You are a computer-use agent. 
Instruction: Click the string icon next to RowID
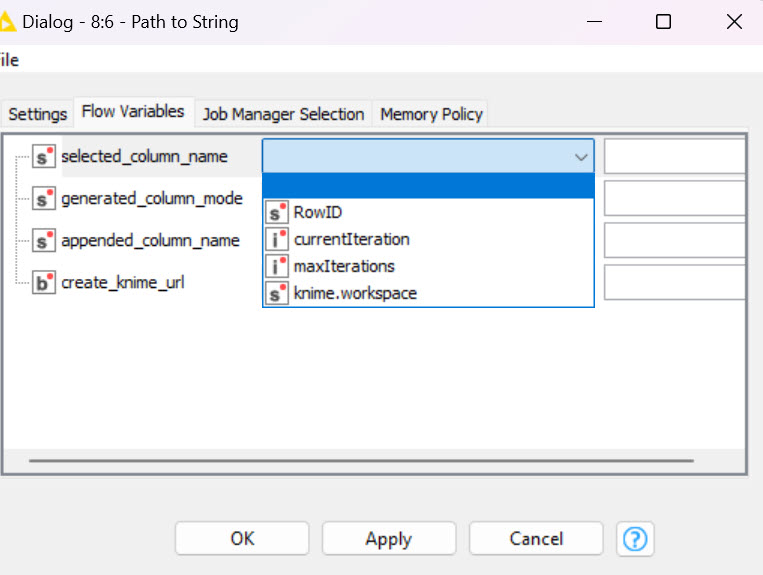(276, 212)
